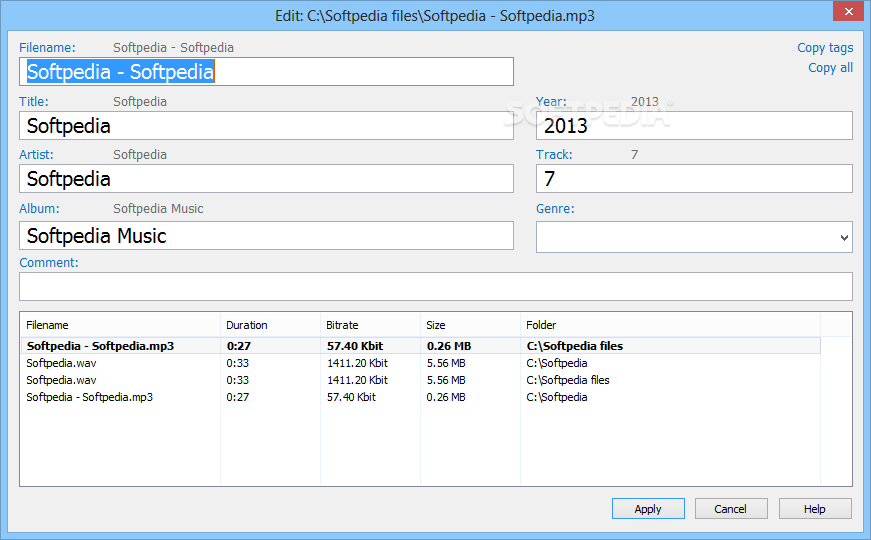Screen dimensions: 871x540
Task: Click into the Year input field
Action: coord(694,126)
